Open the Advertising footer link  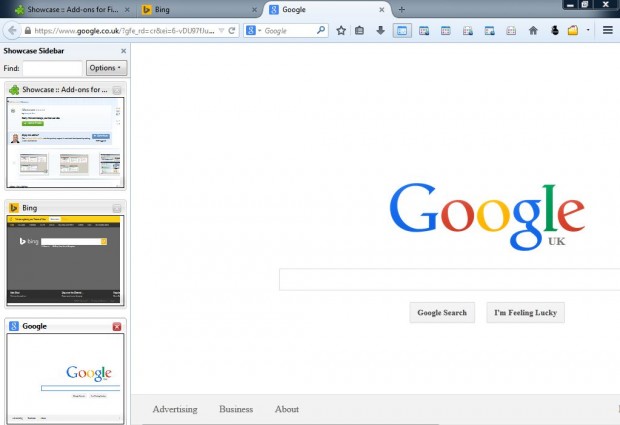pyautogui.click(x=175, y=409)
